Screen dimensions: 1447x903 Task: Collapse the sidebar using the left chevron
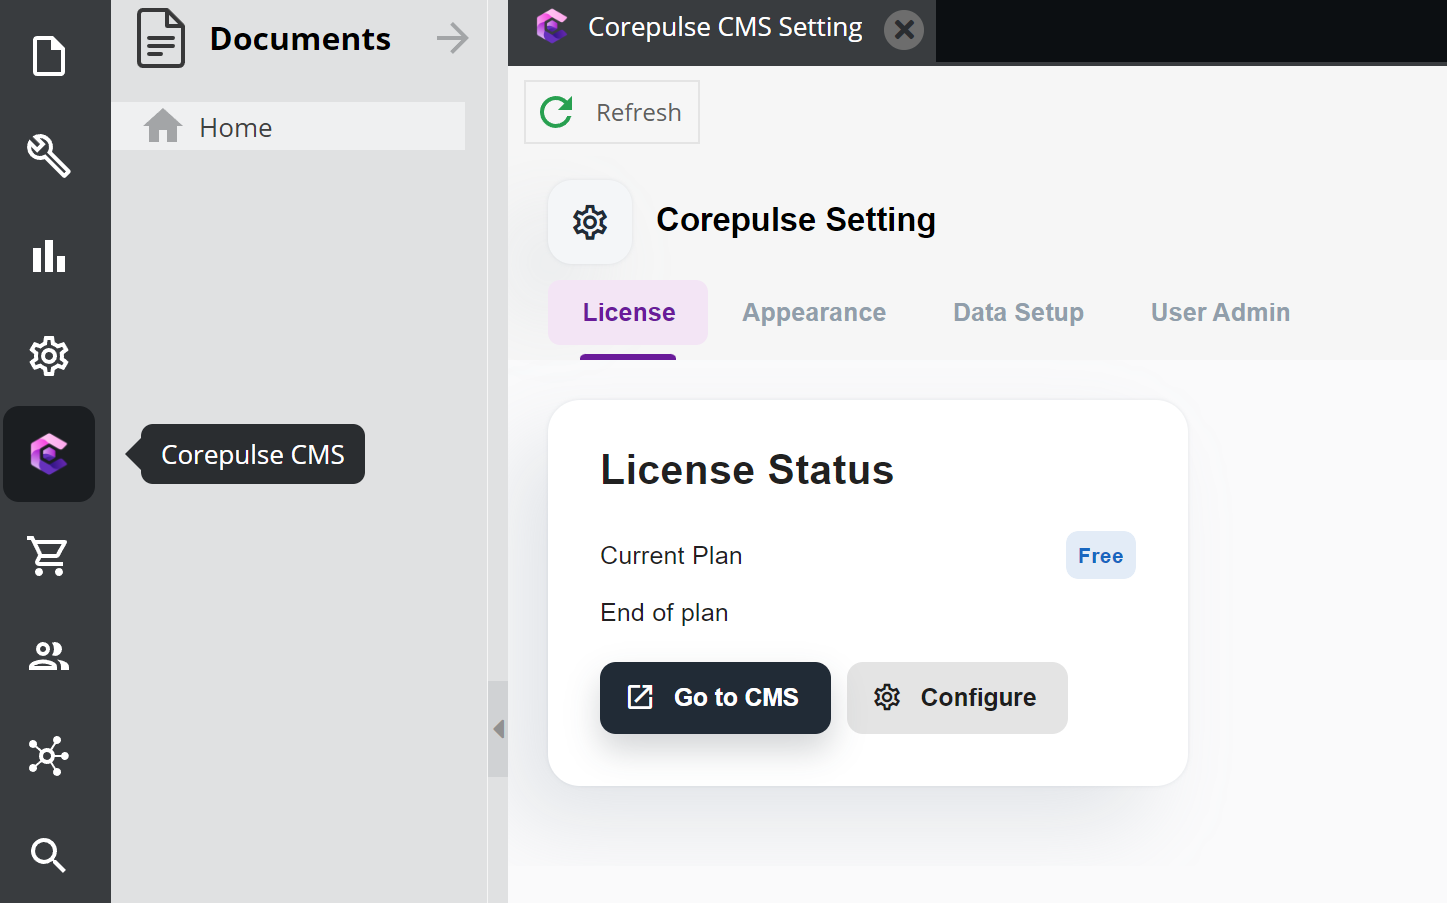click(x=497, y=729)
